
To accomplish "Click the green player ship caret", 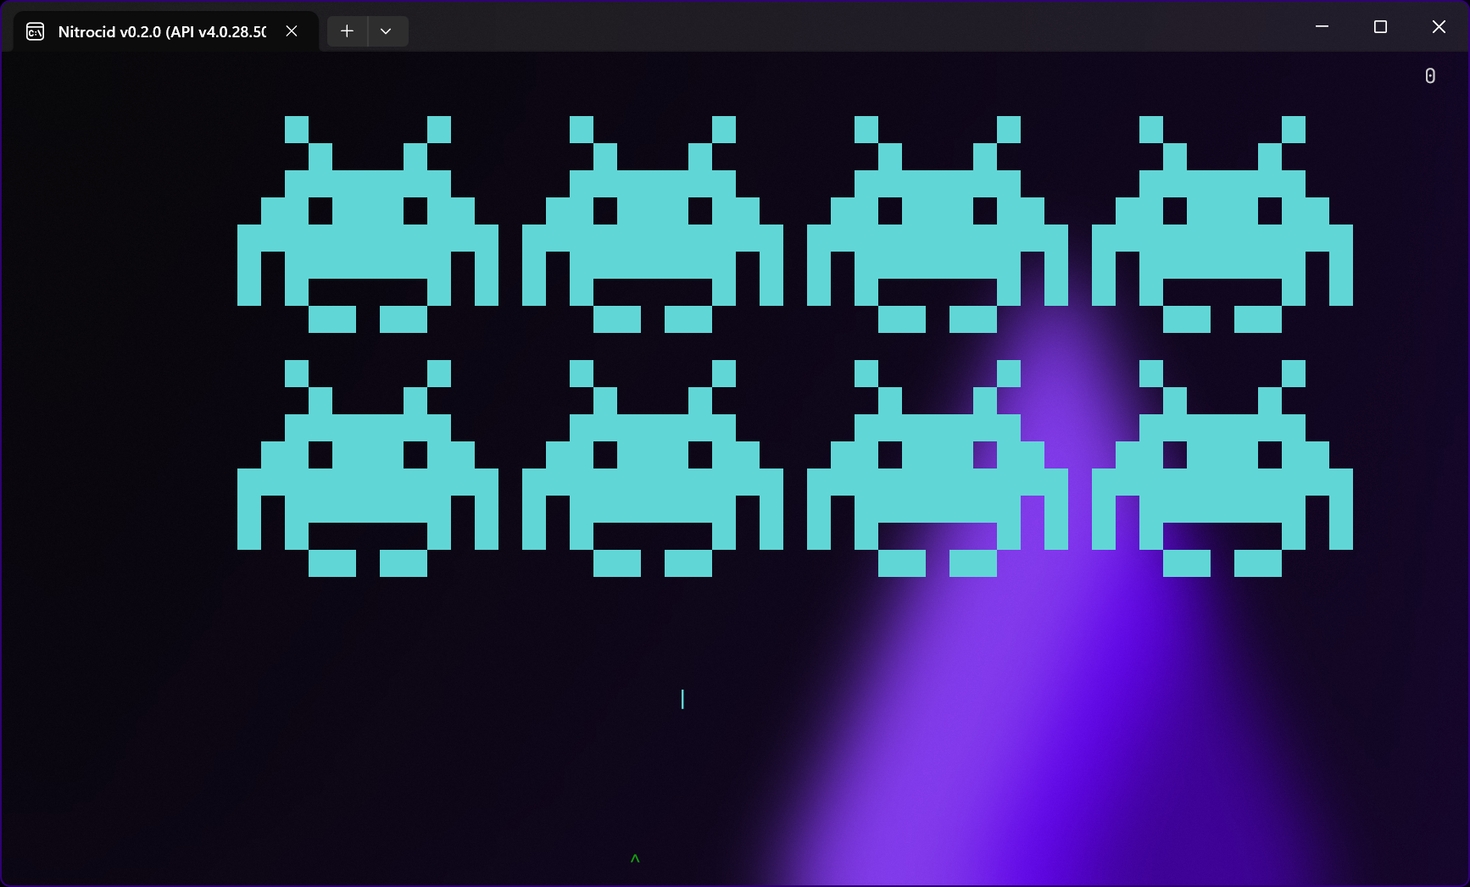I will pyautogui.click(x=635, y=858).
